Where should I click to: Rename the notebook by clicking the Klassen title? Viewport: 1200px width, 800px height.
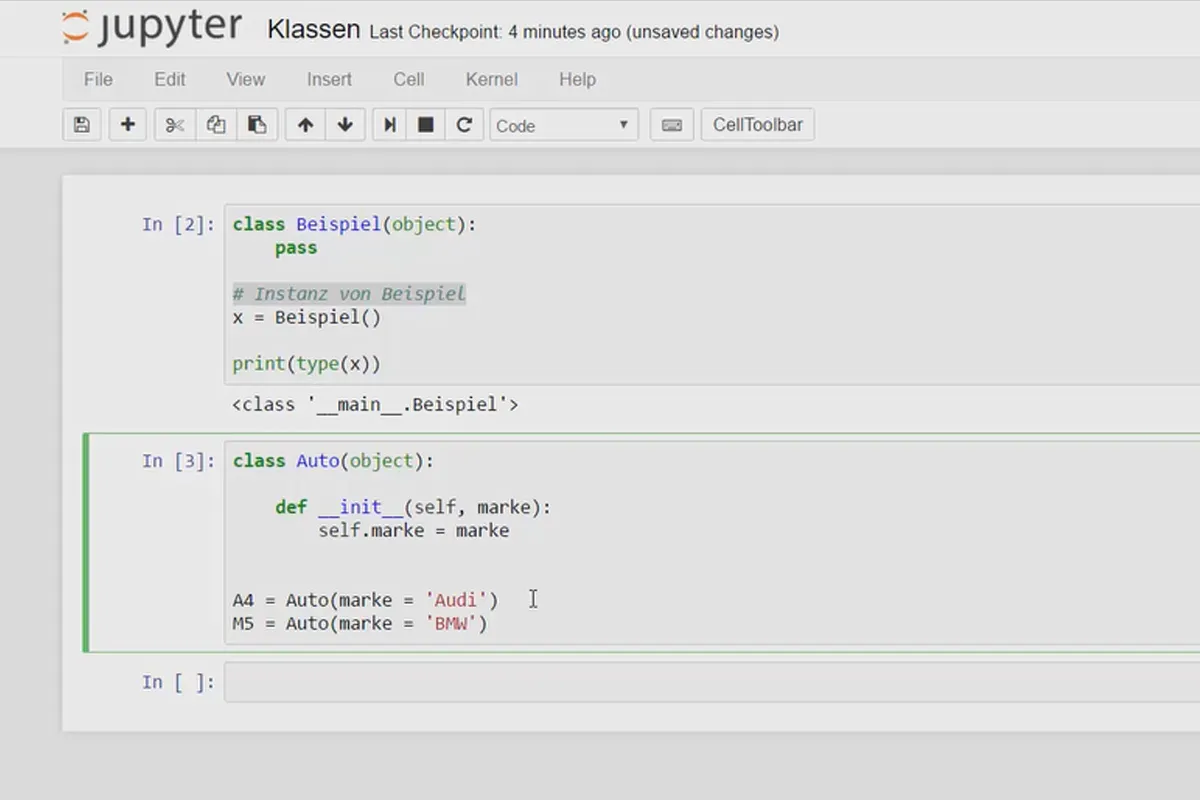click(313, 29)
